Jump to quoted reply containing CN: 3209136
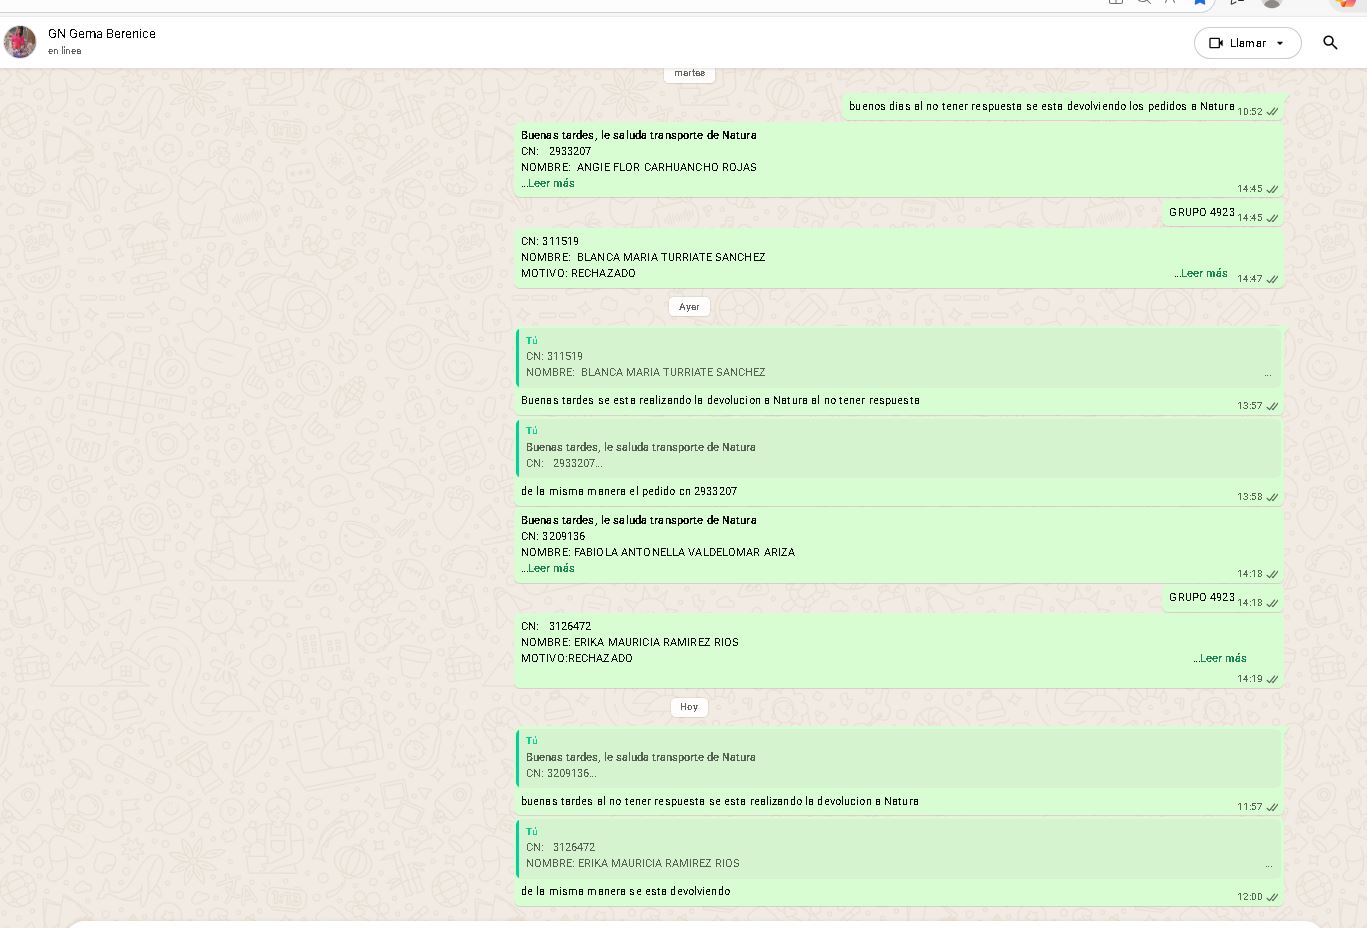The image size is (1367, 928). pyautogui.click(x=898, y=758)
